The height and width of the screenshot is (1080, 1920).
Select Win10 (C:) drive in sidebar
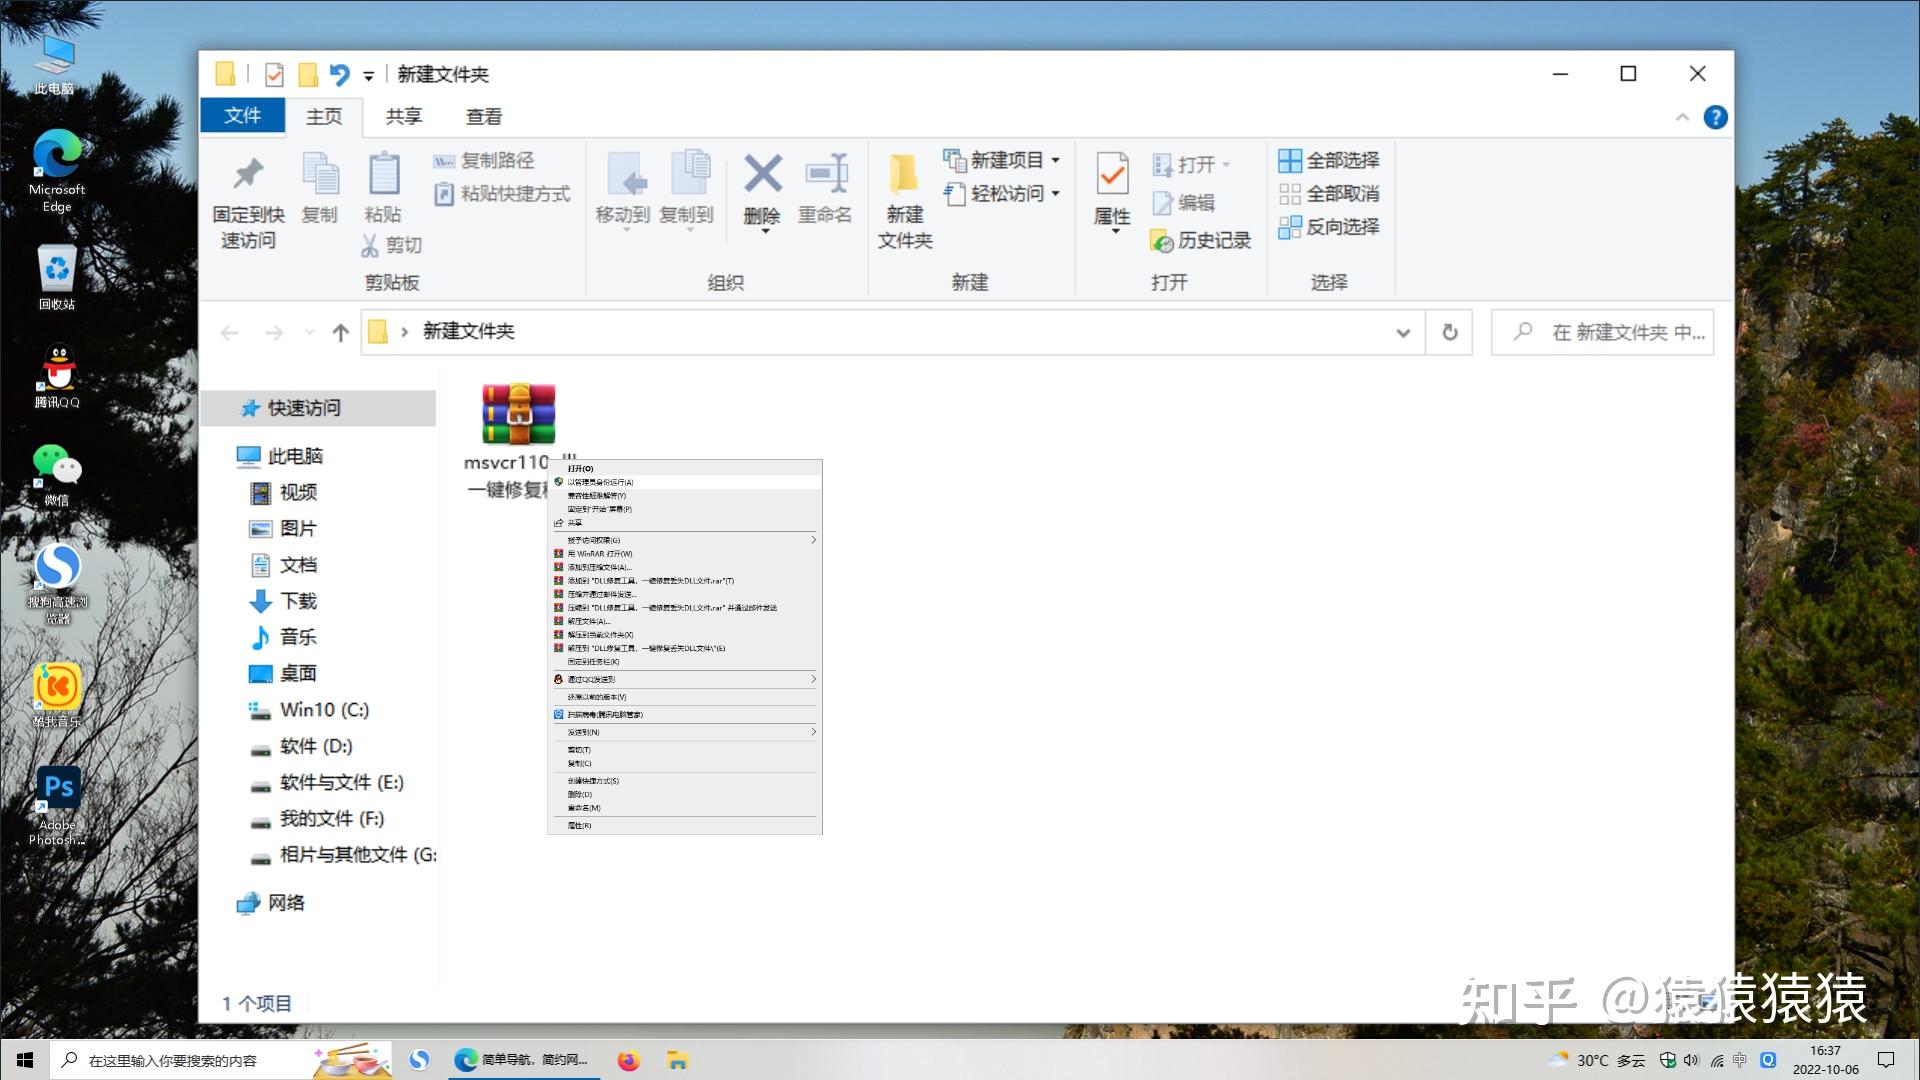coord(324,710)
